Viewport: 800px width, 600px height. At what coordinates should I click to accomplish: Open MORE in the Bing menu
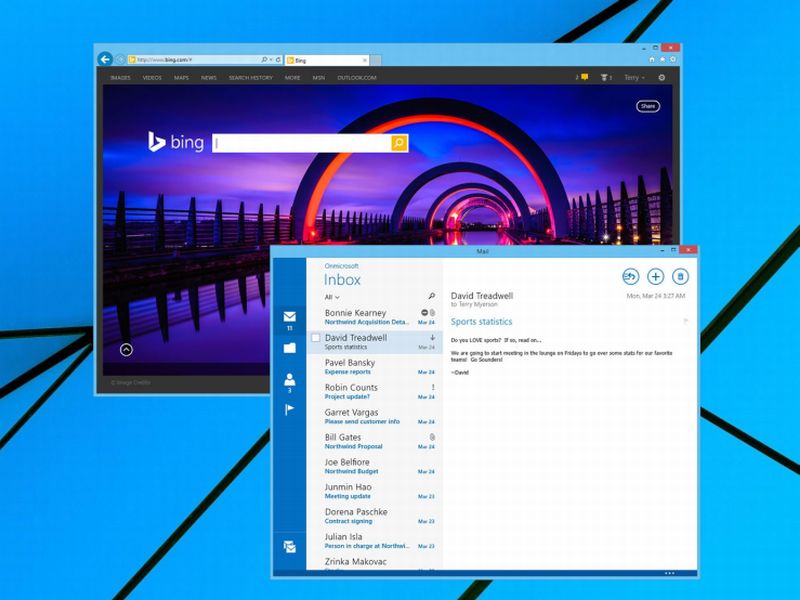(x=292, y=78)
